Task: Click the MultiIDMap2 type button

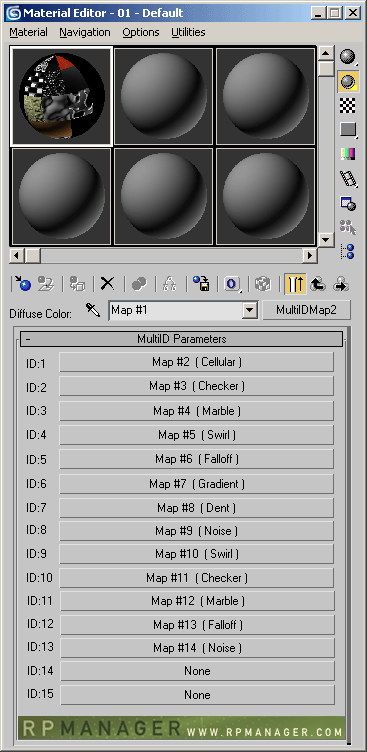Action: pos(307,310)
